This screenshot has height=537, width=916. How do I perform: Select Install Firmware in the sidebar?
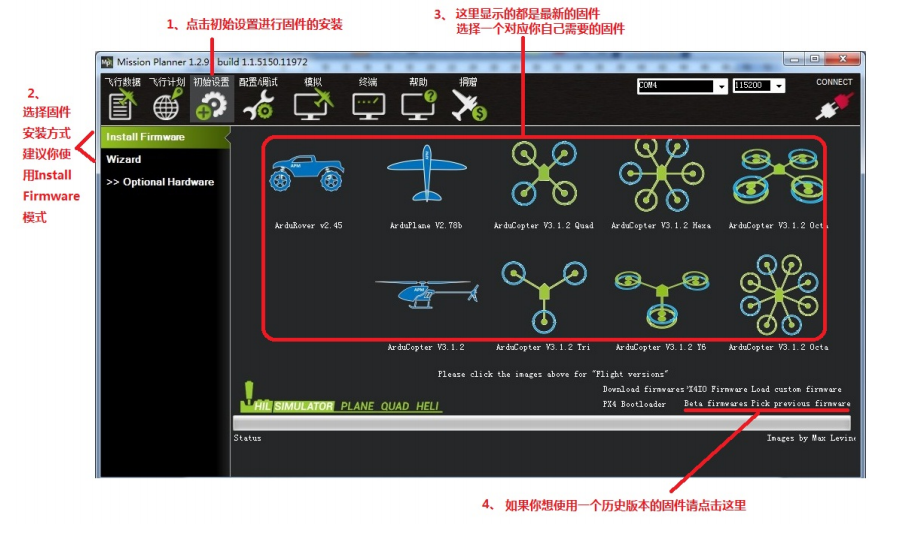(164, 137)
